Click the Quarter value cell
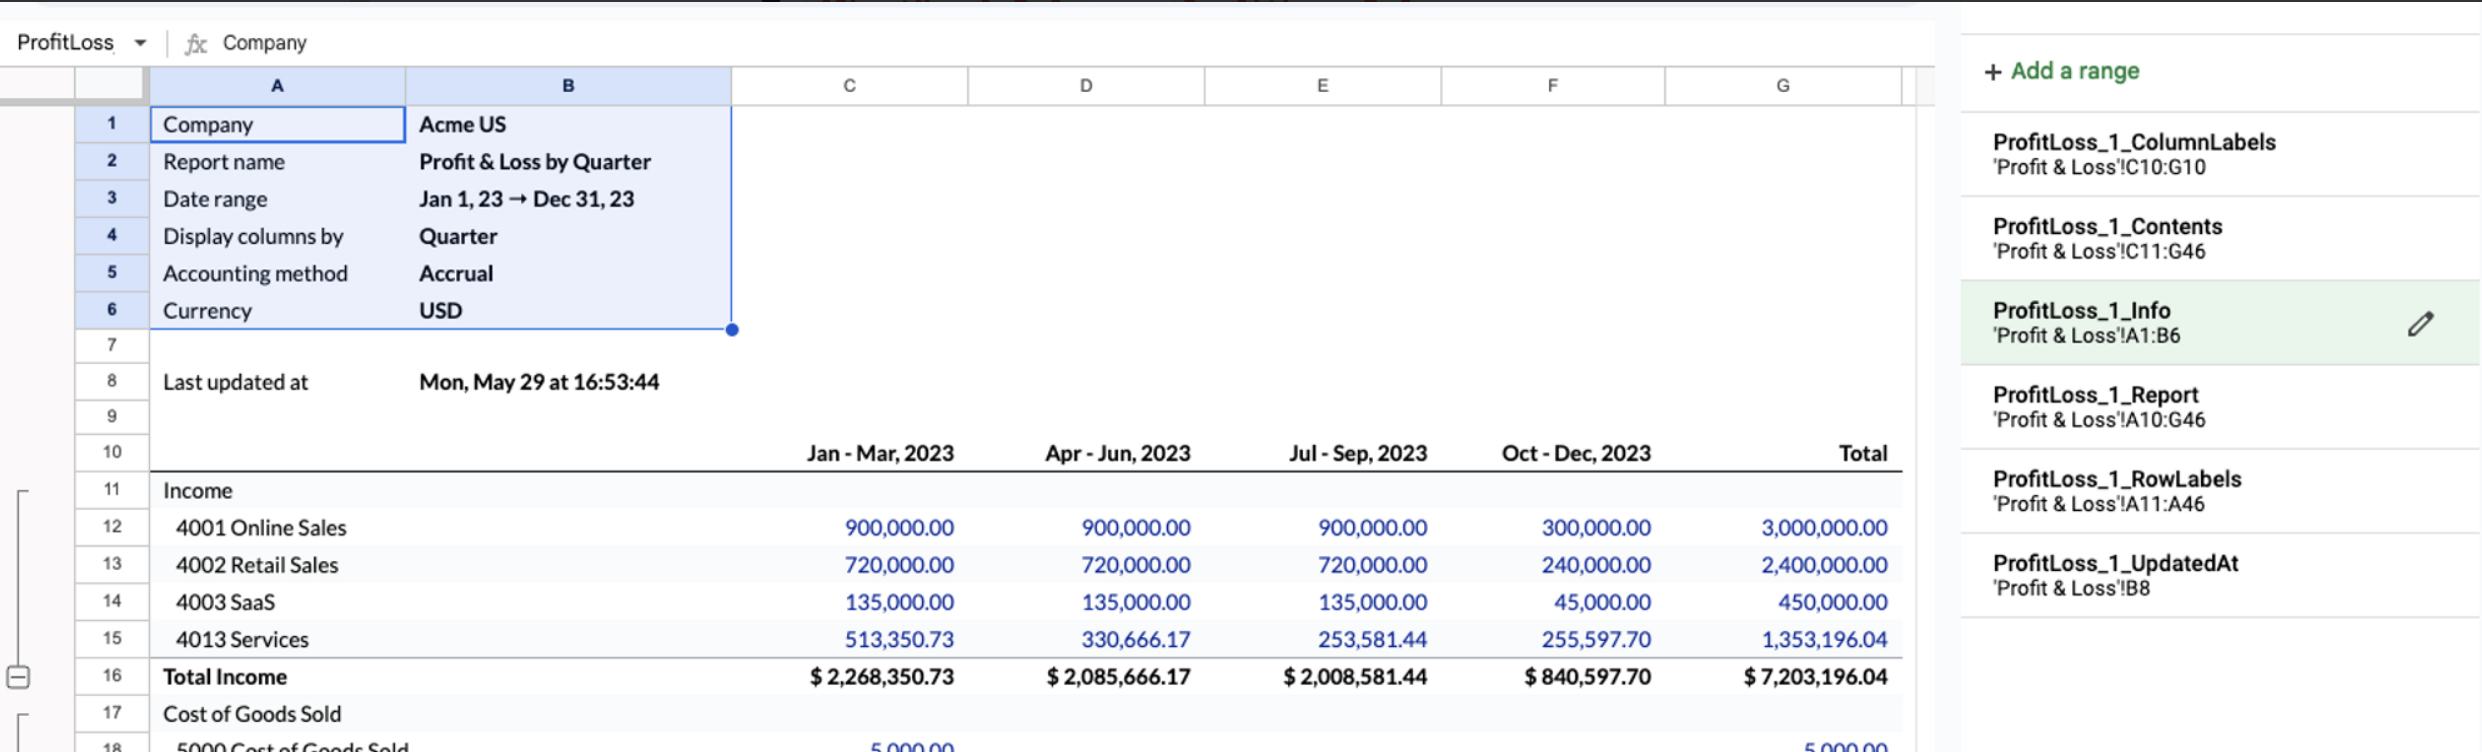 click(568, 236)
